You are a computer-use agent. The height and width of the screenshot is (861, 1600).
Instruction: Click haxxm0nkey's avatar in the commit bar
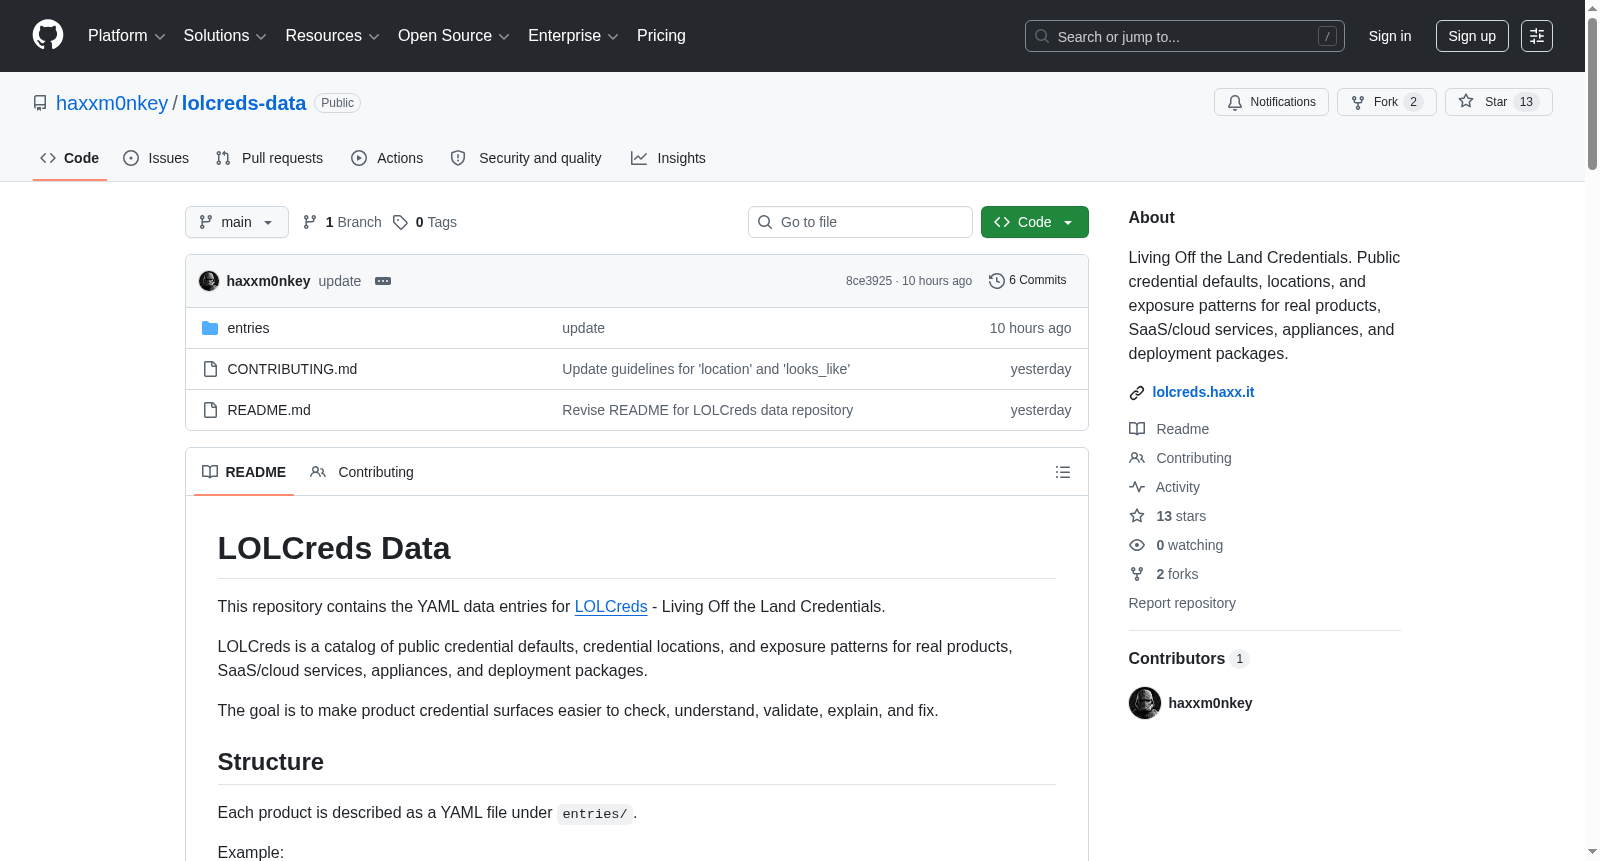(209, 281)
